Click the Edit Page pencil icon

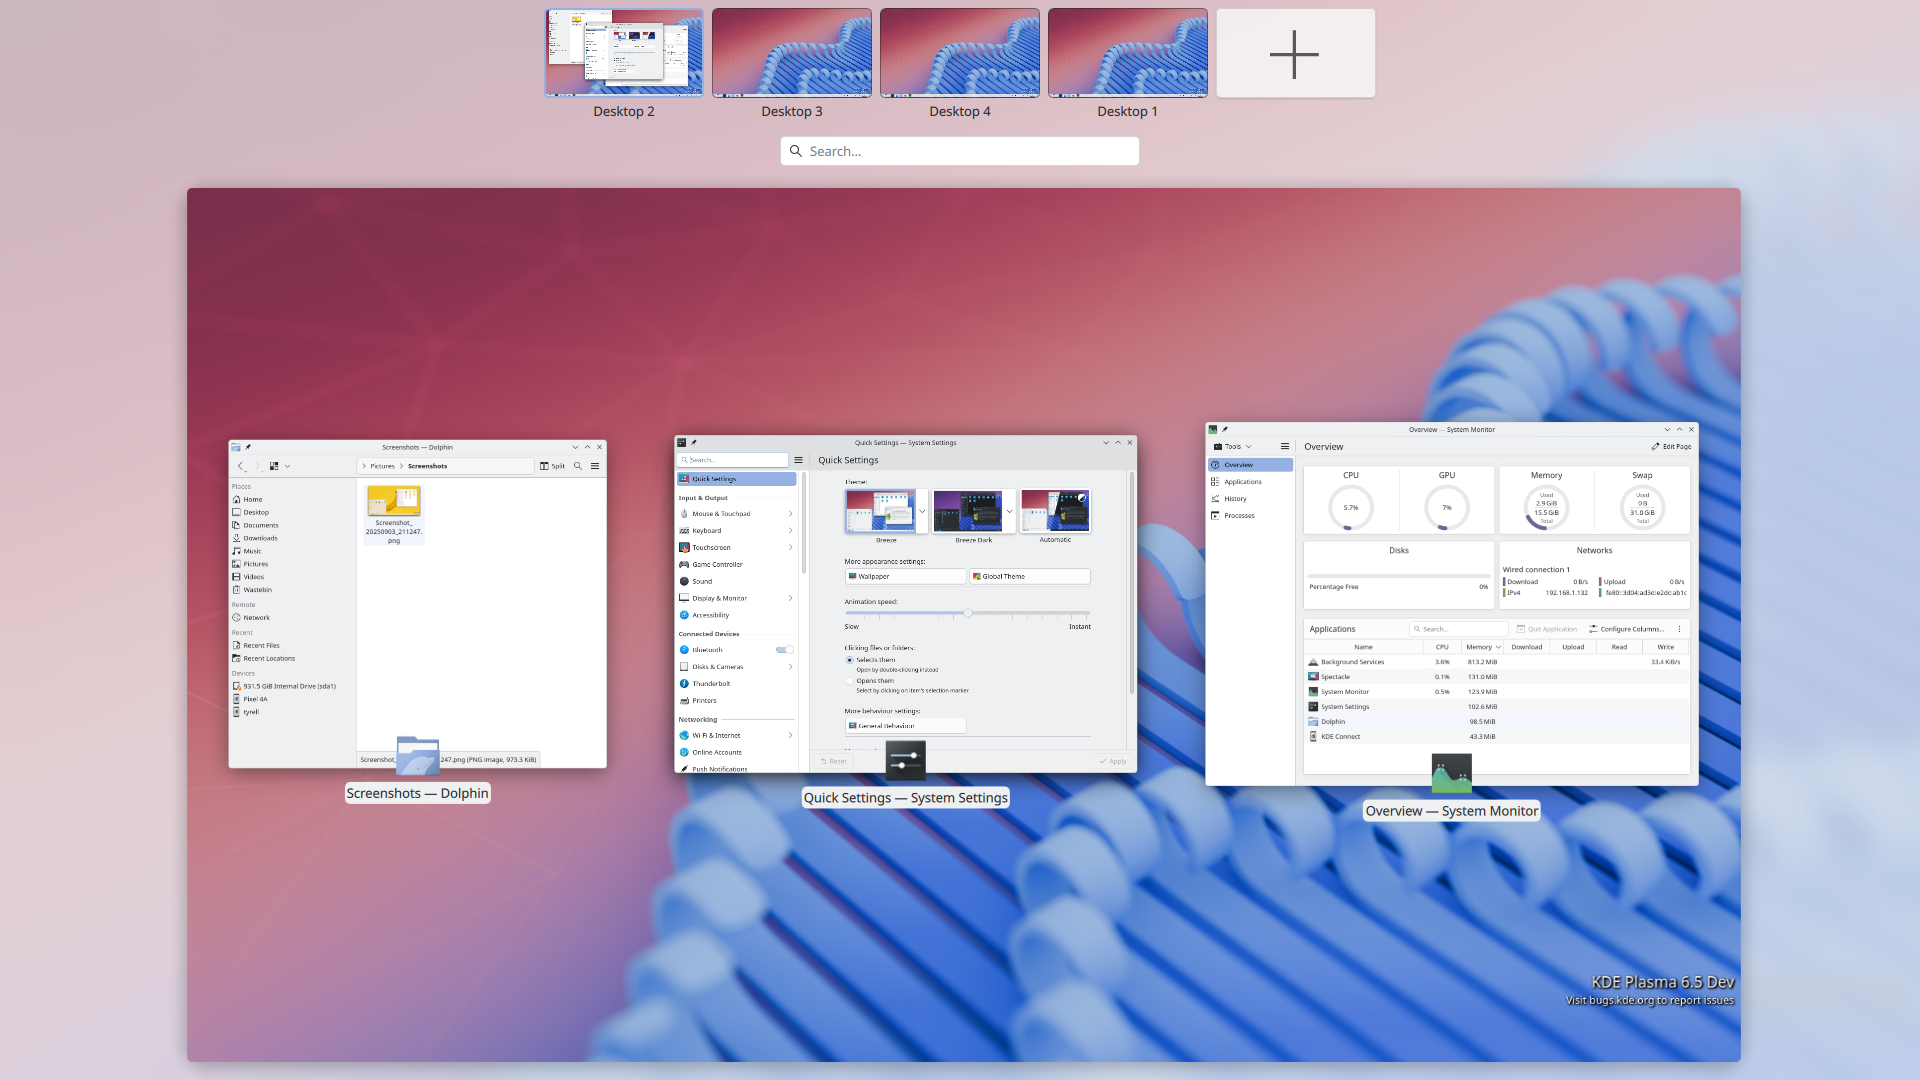click(1655, 447)
